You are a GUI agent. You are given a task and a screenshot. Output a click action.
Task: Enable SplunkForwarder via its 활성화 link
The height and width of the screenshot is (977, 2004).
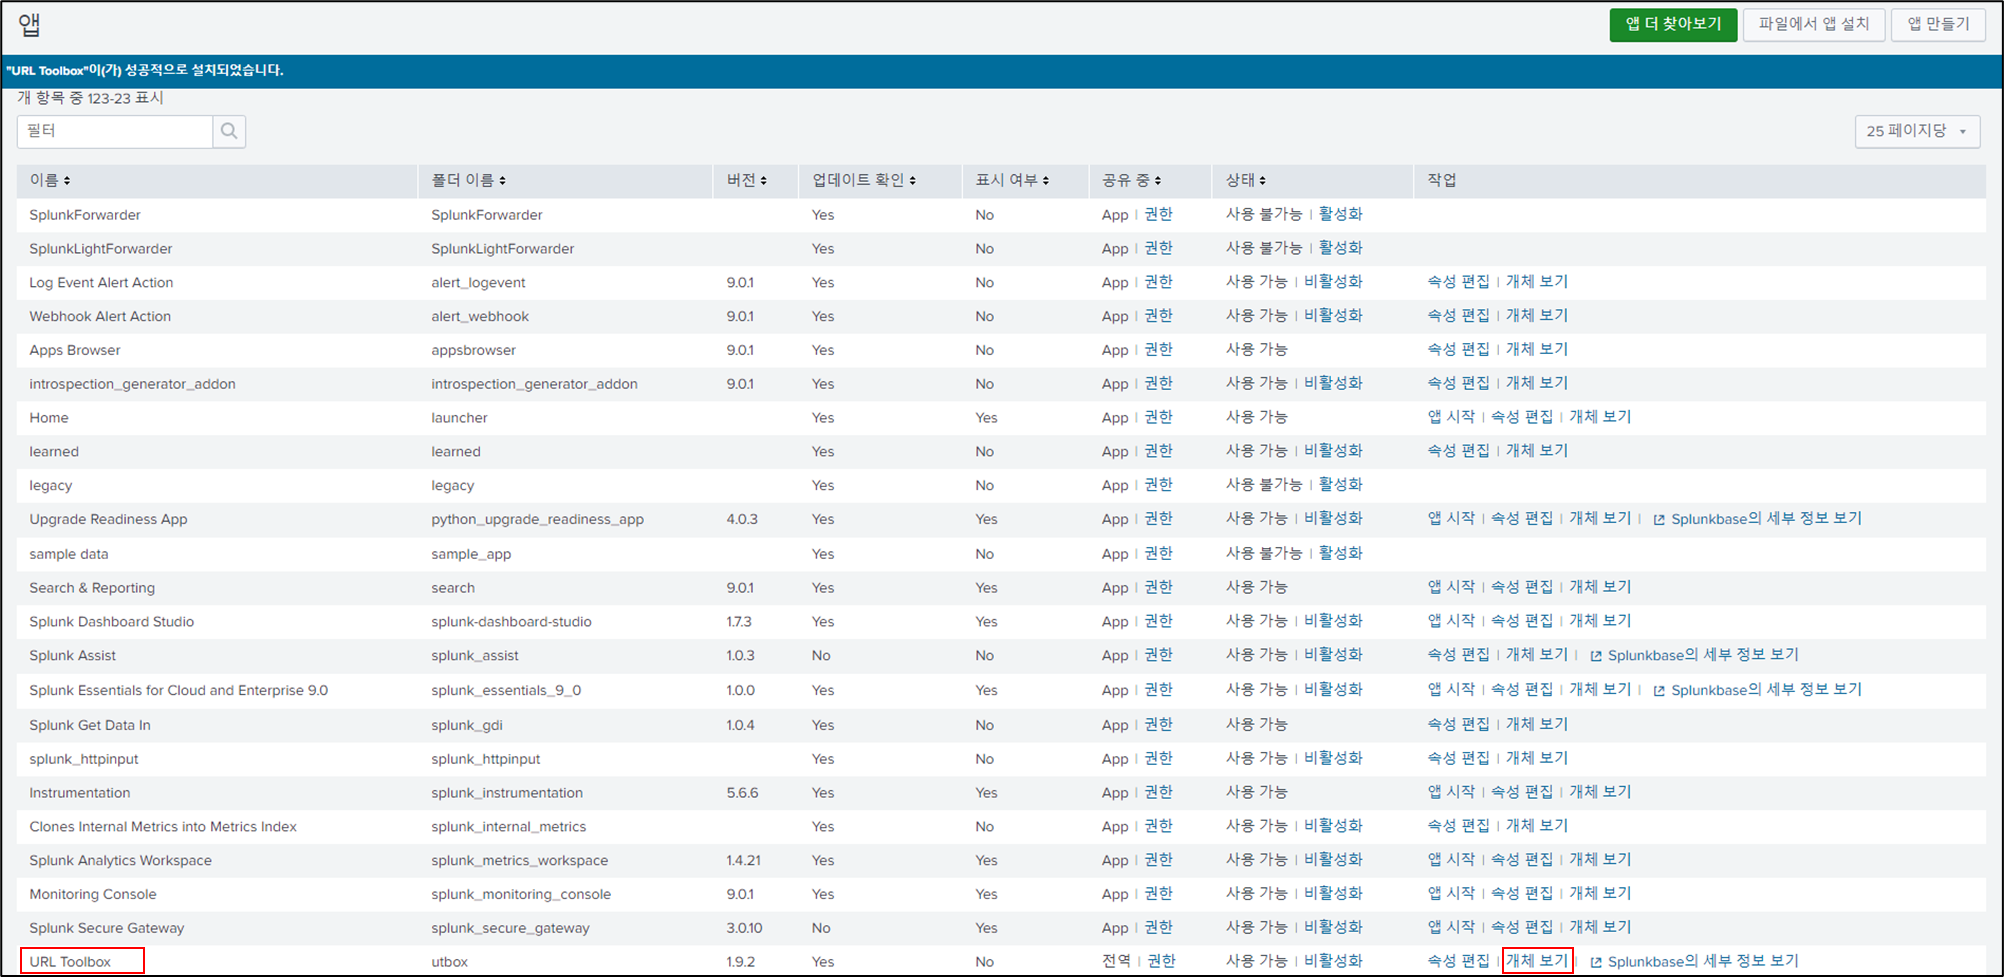[x=1340, y=214]
